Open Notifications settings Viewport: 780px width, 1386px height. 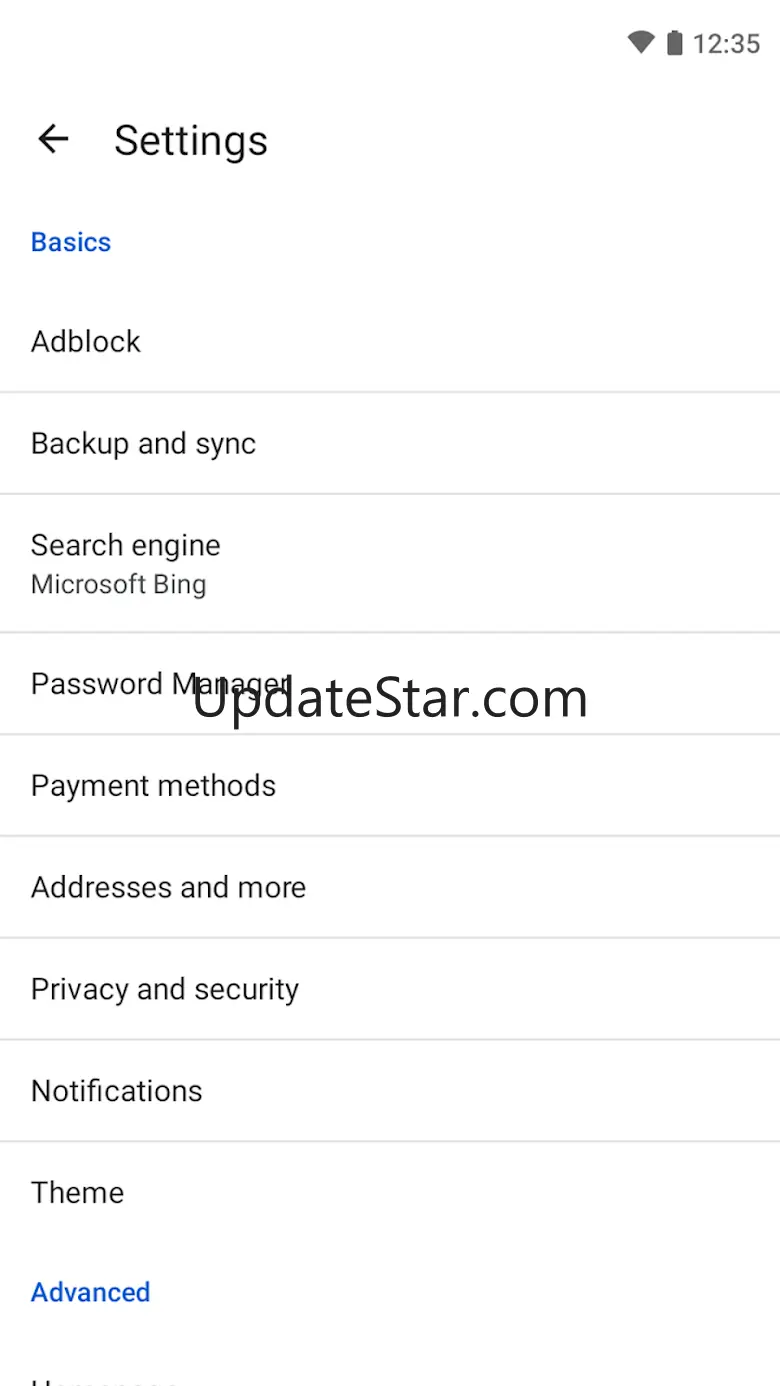[x=390, y=1091]
